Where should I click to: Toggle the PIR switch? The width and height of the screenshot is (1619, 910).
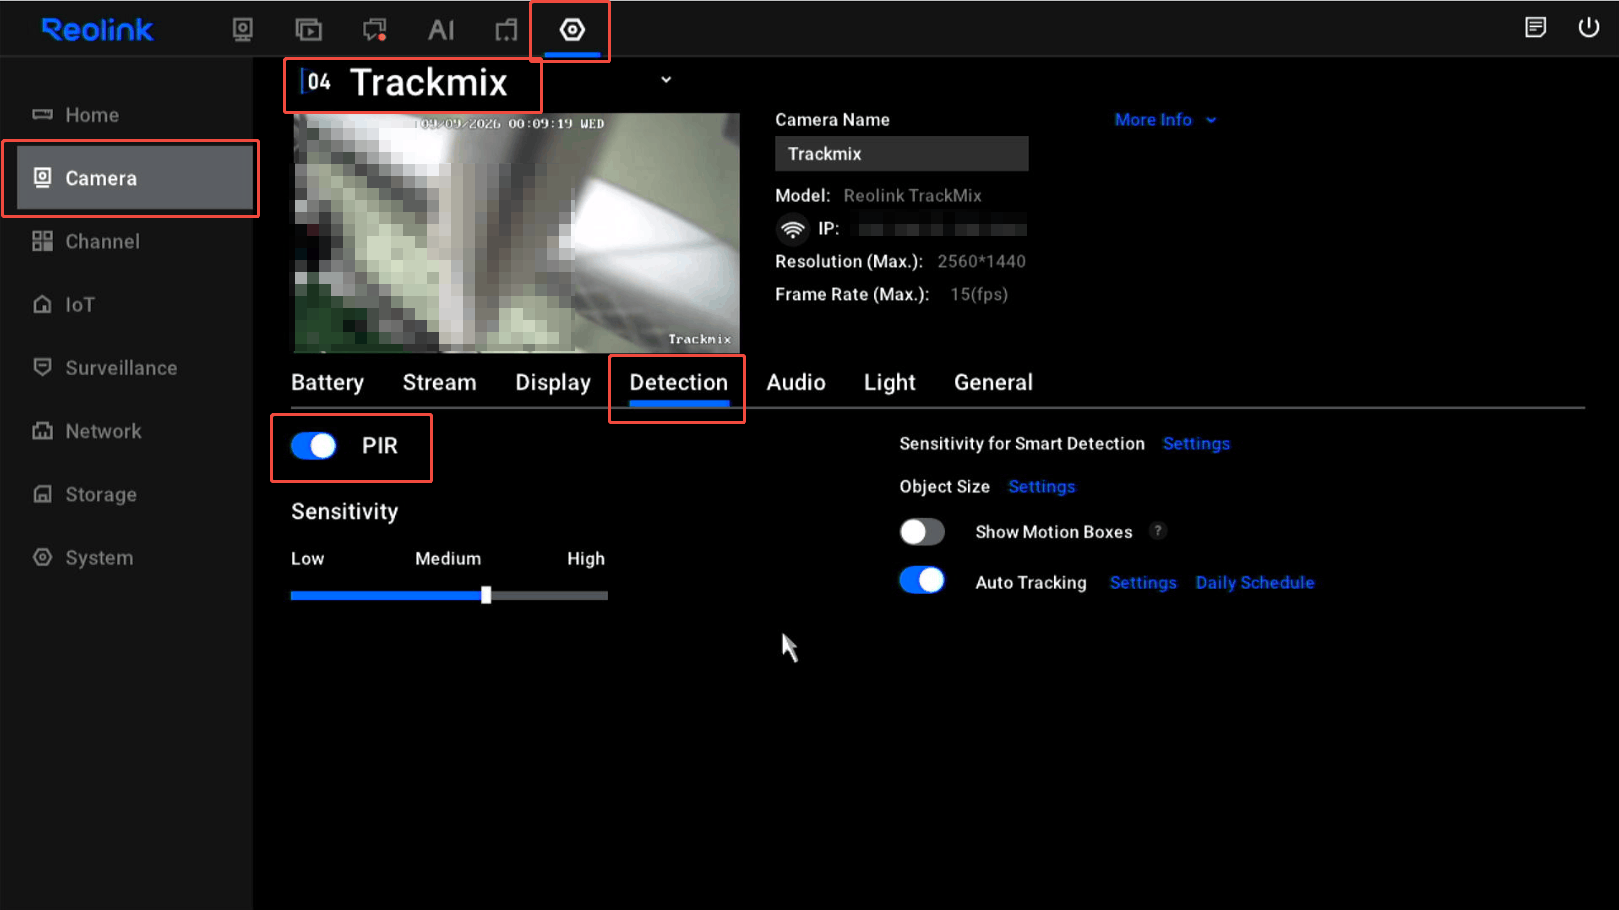click(314, 446)
